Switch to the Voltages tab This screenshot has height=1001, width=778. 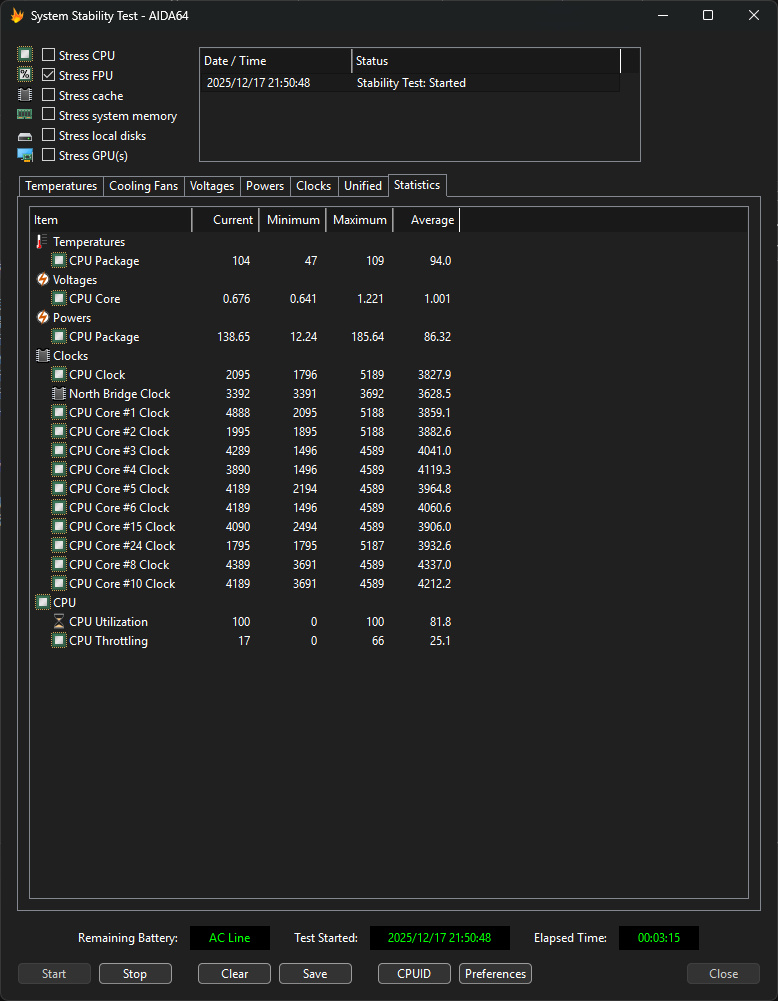click(x=212, y=186)
